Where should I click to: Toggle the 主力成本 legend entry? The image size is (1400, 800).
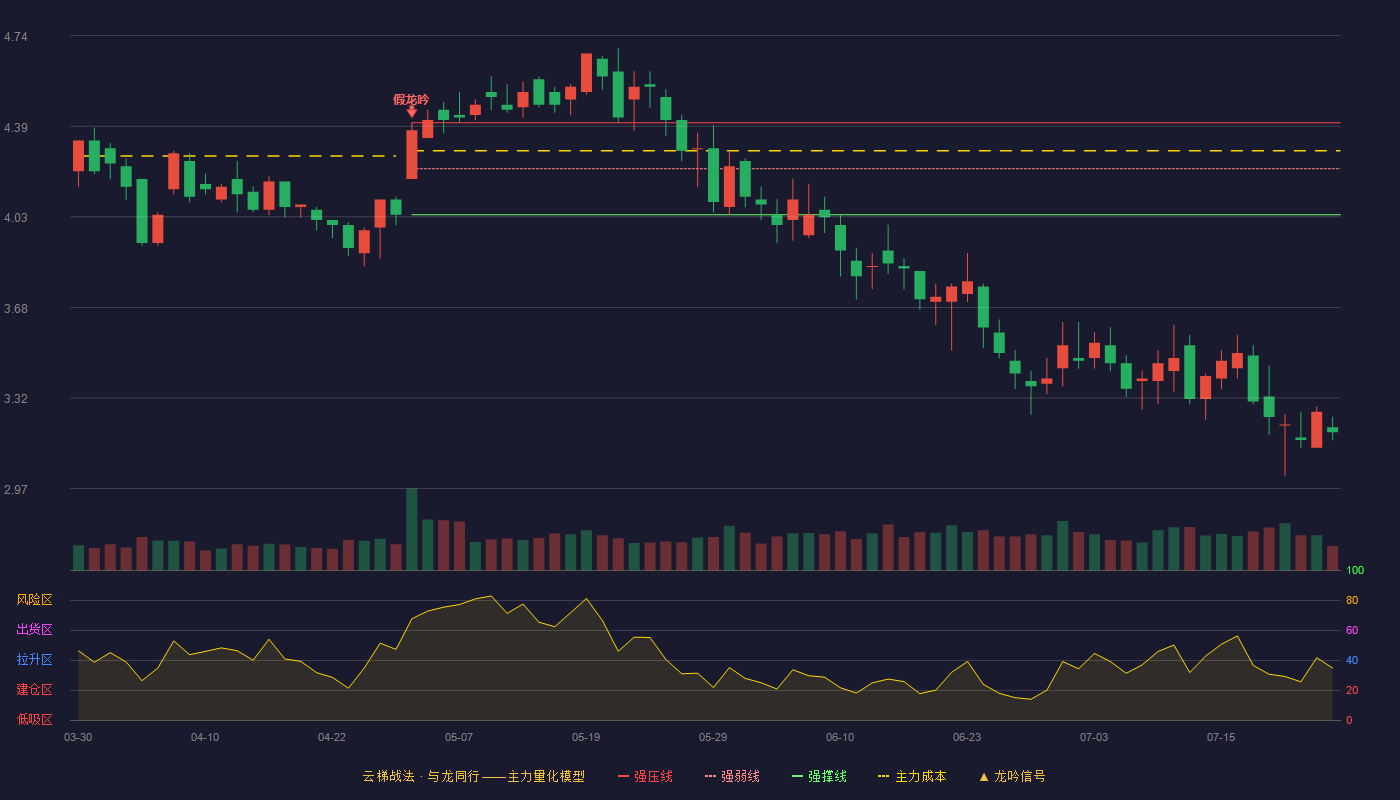point(911,776)
